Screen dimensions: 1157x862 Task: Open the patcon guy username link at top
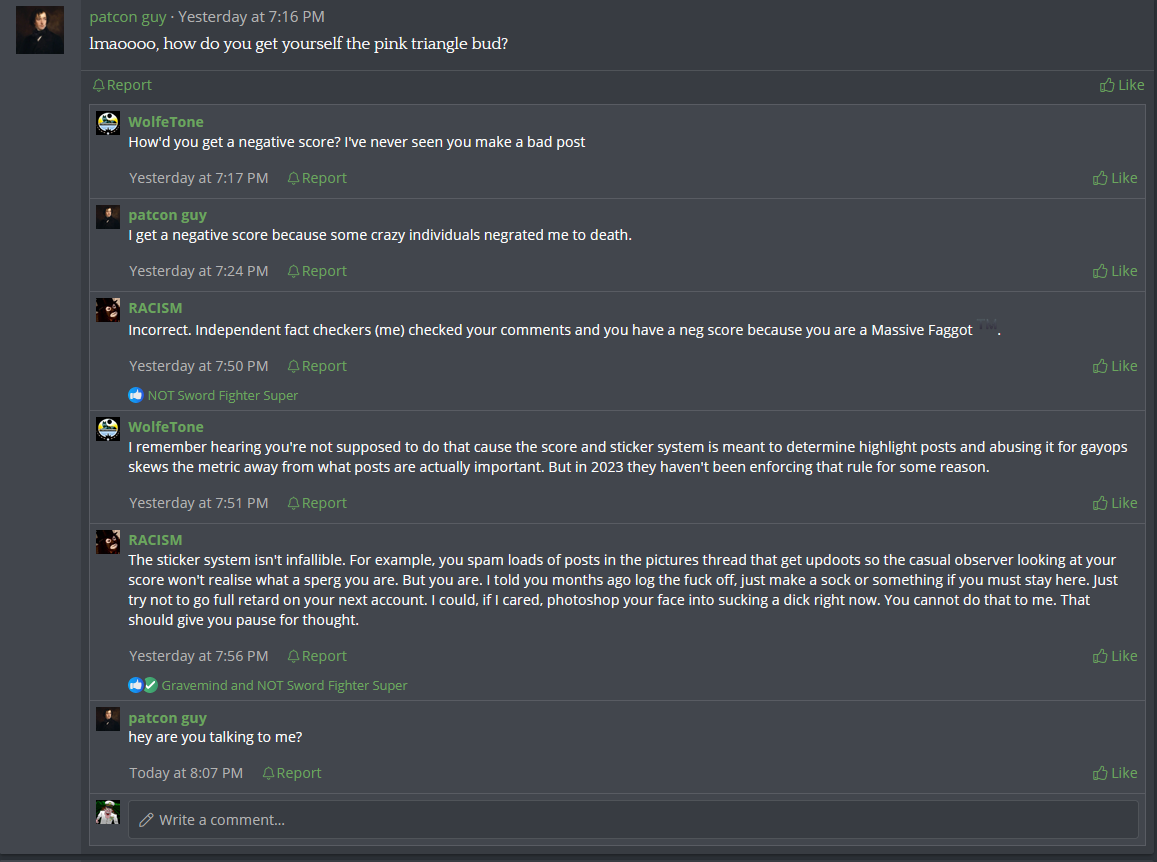click(x=128, y=17)
